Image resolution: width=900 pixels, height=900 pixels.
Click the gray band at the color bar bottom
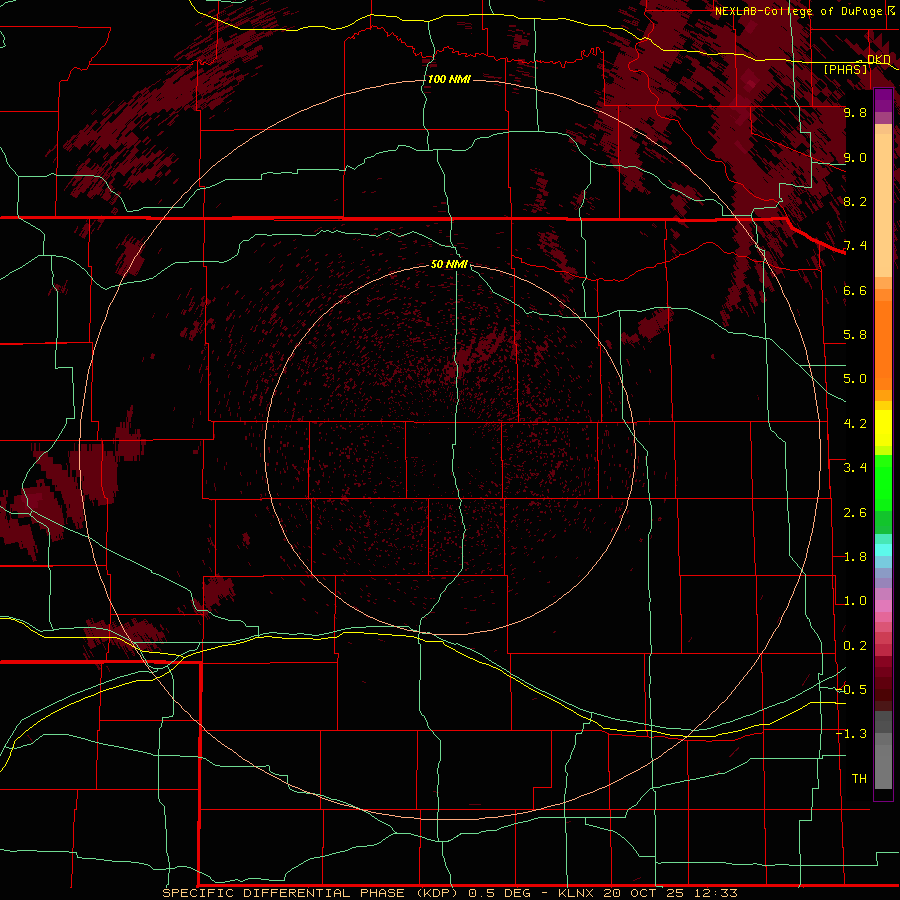click(883, 752)
